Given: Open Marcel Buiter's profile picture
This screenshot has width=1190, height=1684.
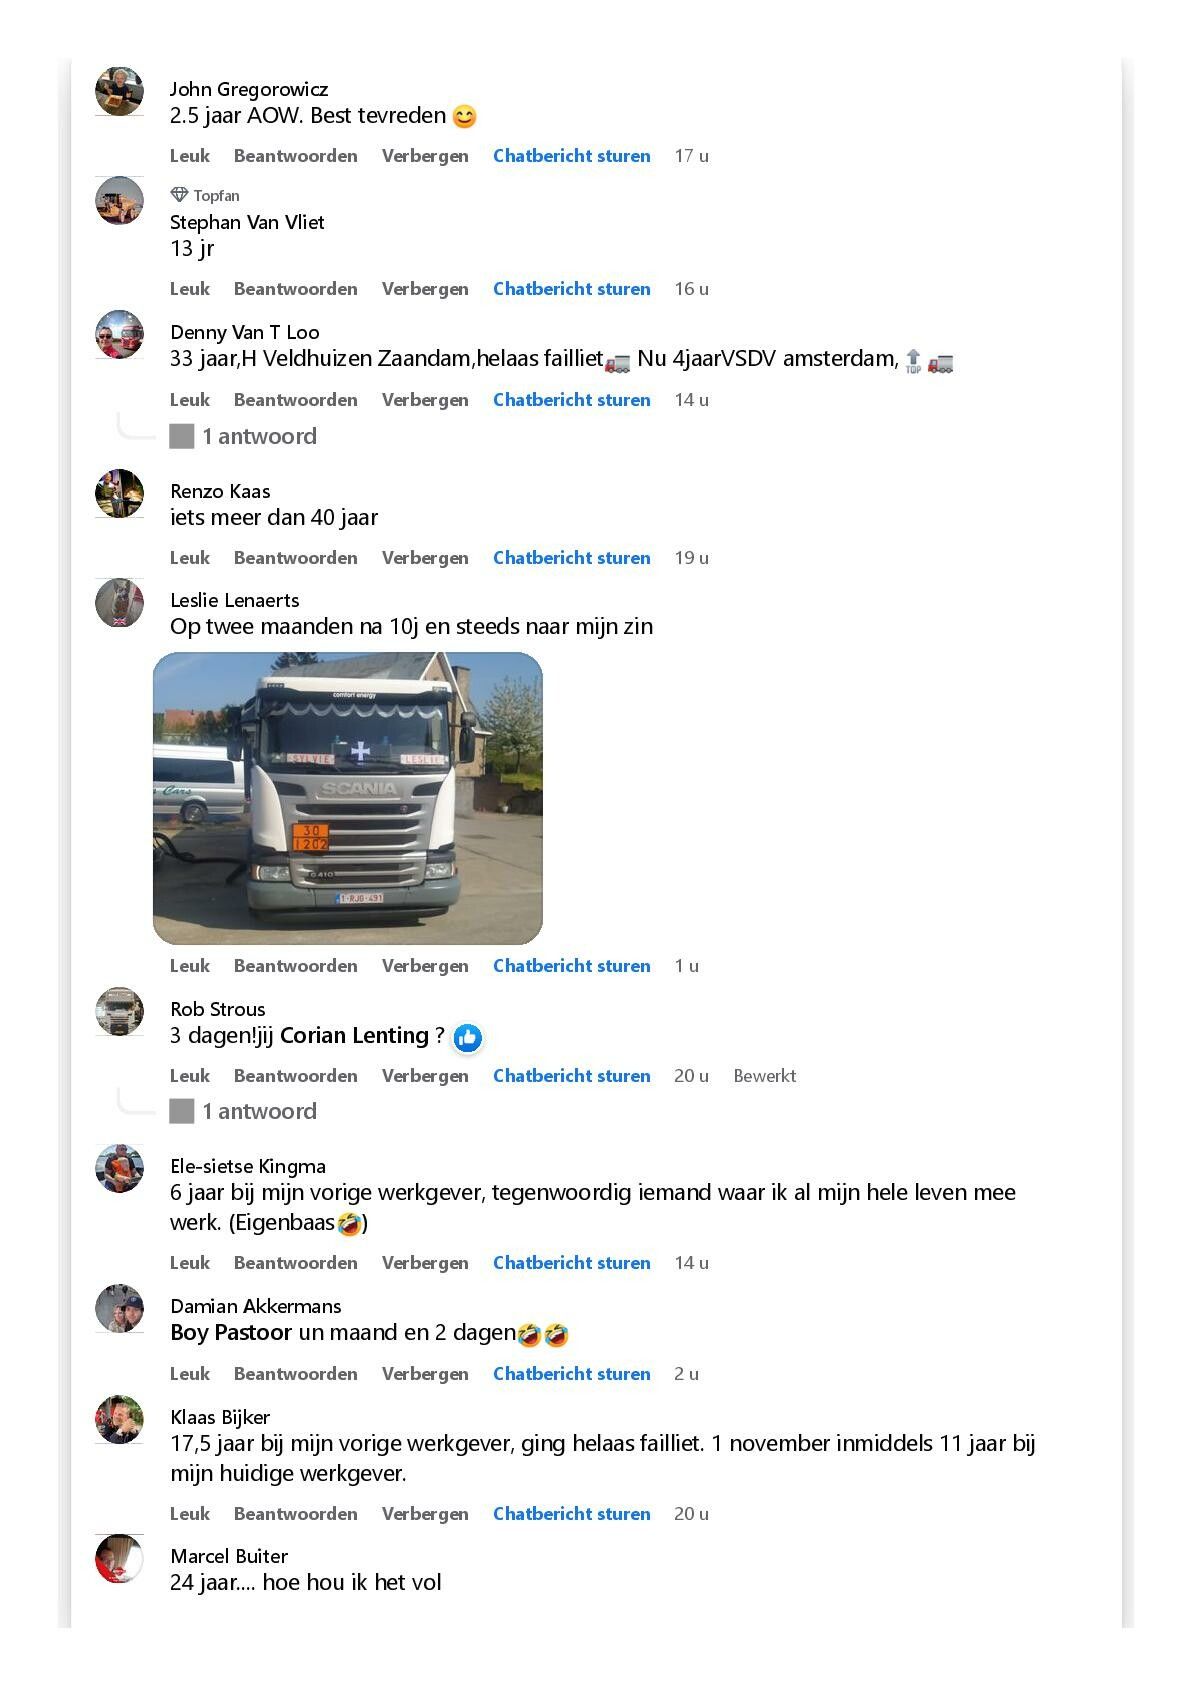Looking at the screenshot, I should (119, 1558).
